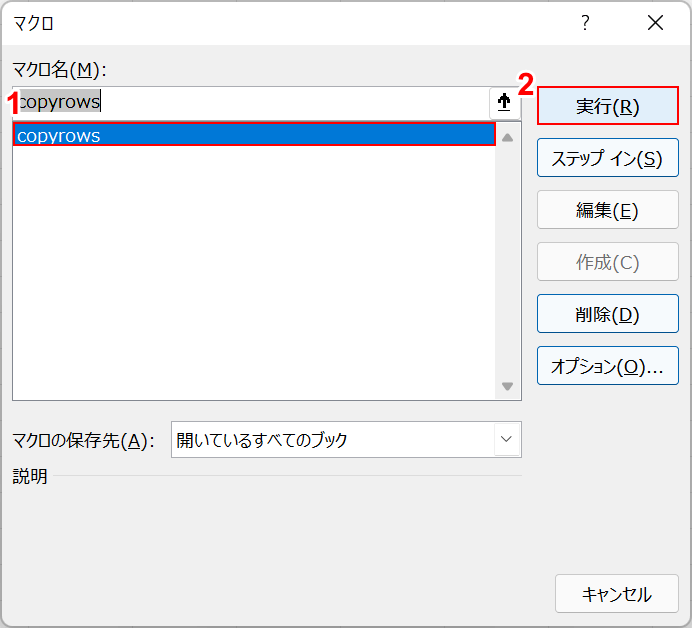Click the マクロの保存先(A) label

tap(83, 440)
